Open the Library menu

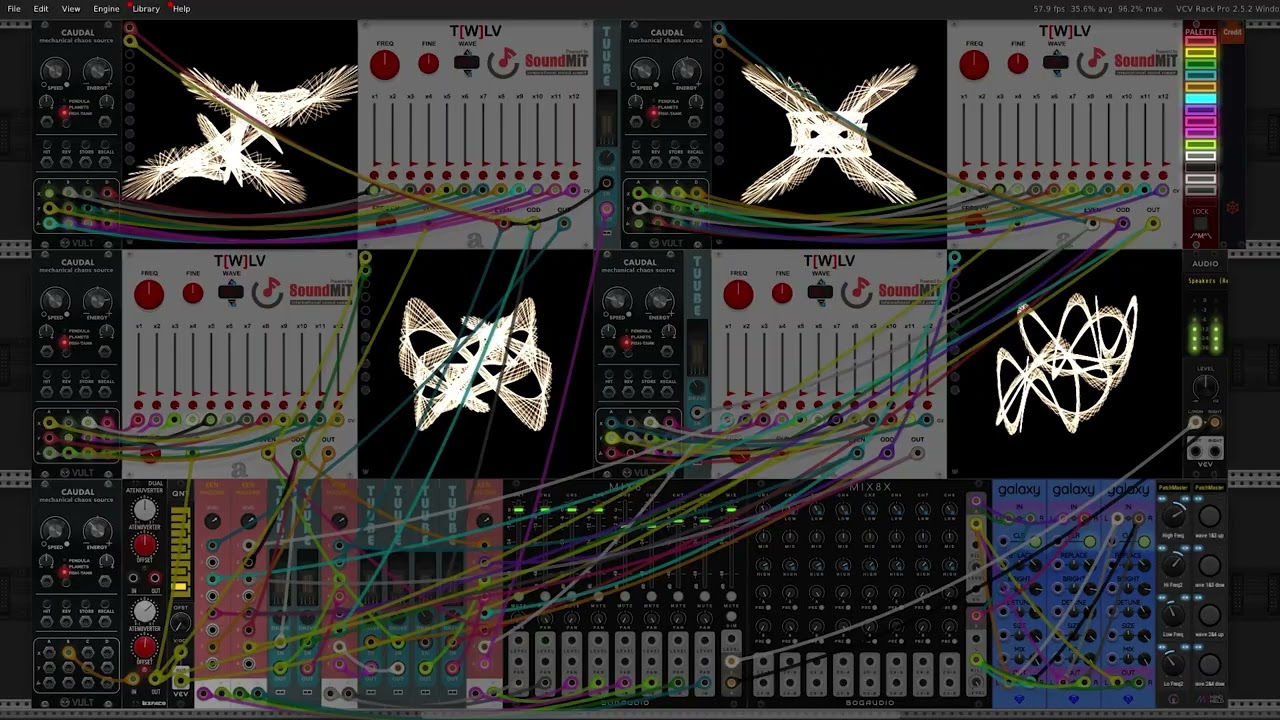point(146,9)
